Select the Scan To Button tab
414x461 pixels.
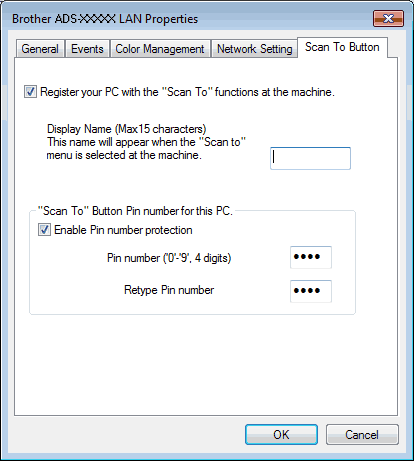pos(342,47)
